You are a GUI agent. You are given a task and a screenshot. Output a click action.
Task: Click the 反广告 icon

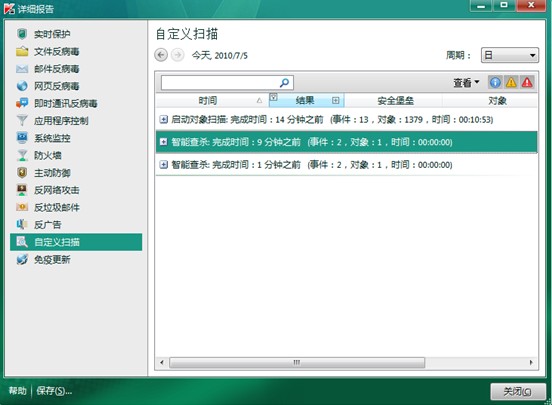click(x=22, y=224)
